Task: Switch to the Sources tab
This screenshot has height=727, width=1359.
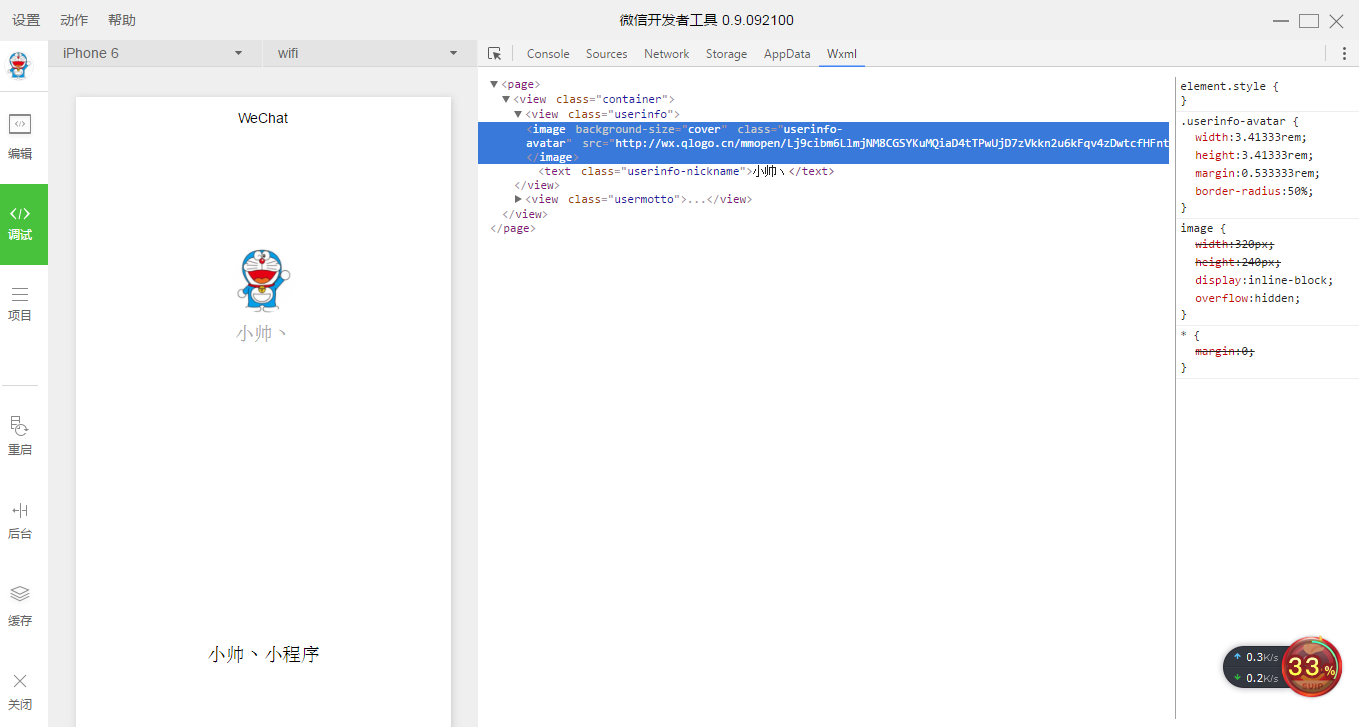Action: (607, 54)
